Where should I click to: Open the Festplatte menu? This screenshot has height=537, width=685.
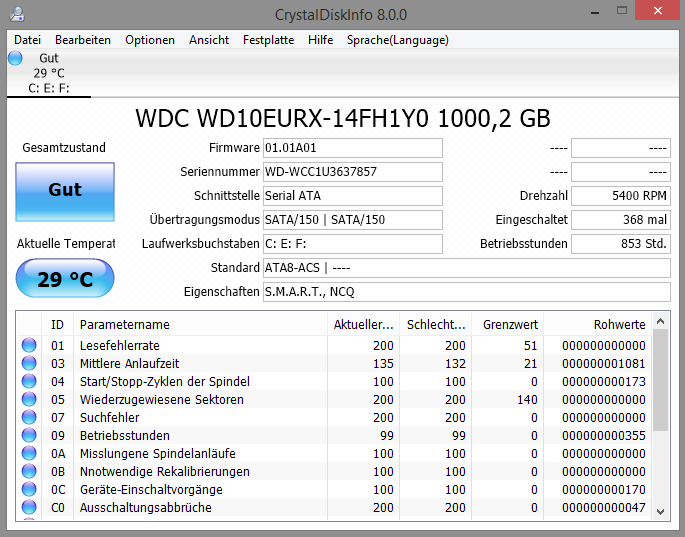[268, 40]
